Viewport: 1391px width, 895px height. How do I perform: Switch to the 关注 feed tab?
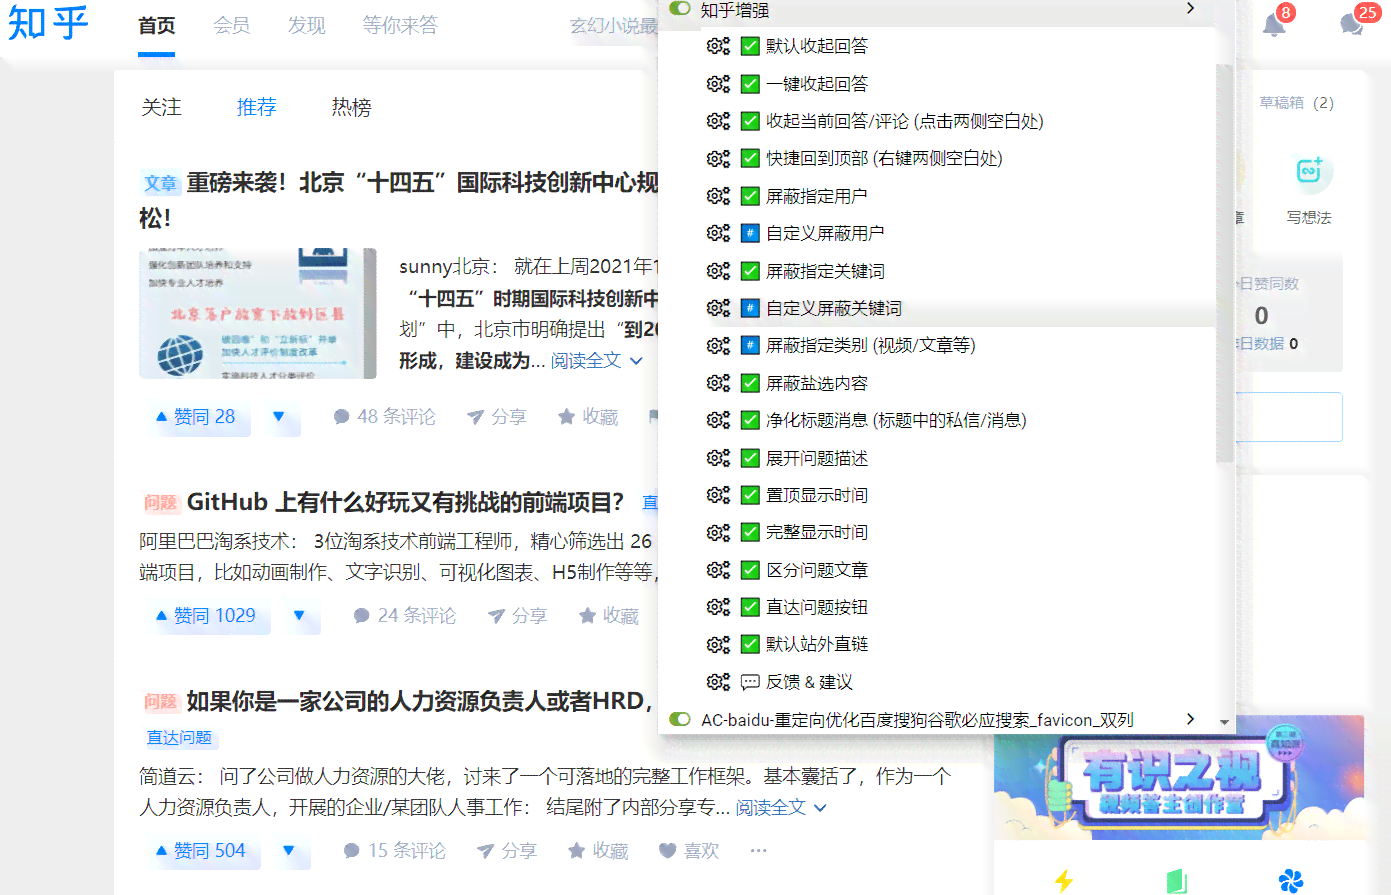[x=161, y=107]
